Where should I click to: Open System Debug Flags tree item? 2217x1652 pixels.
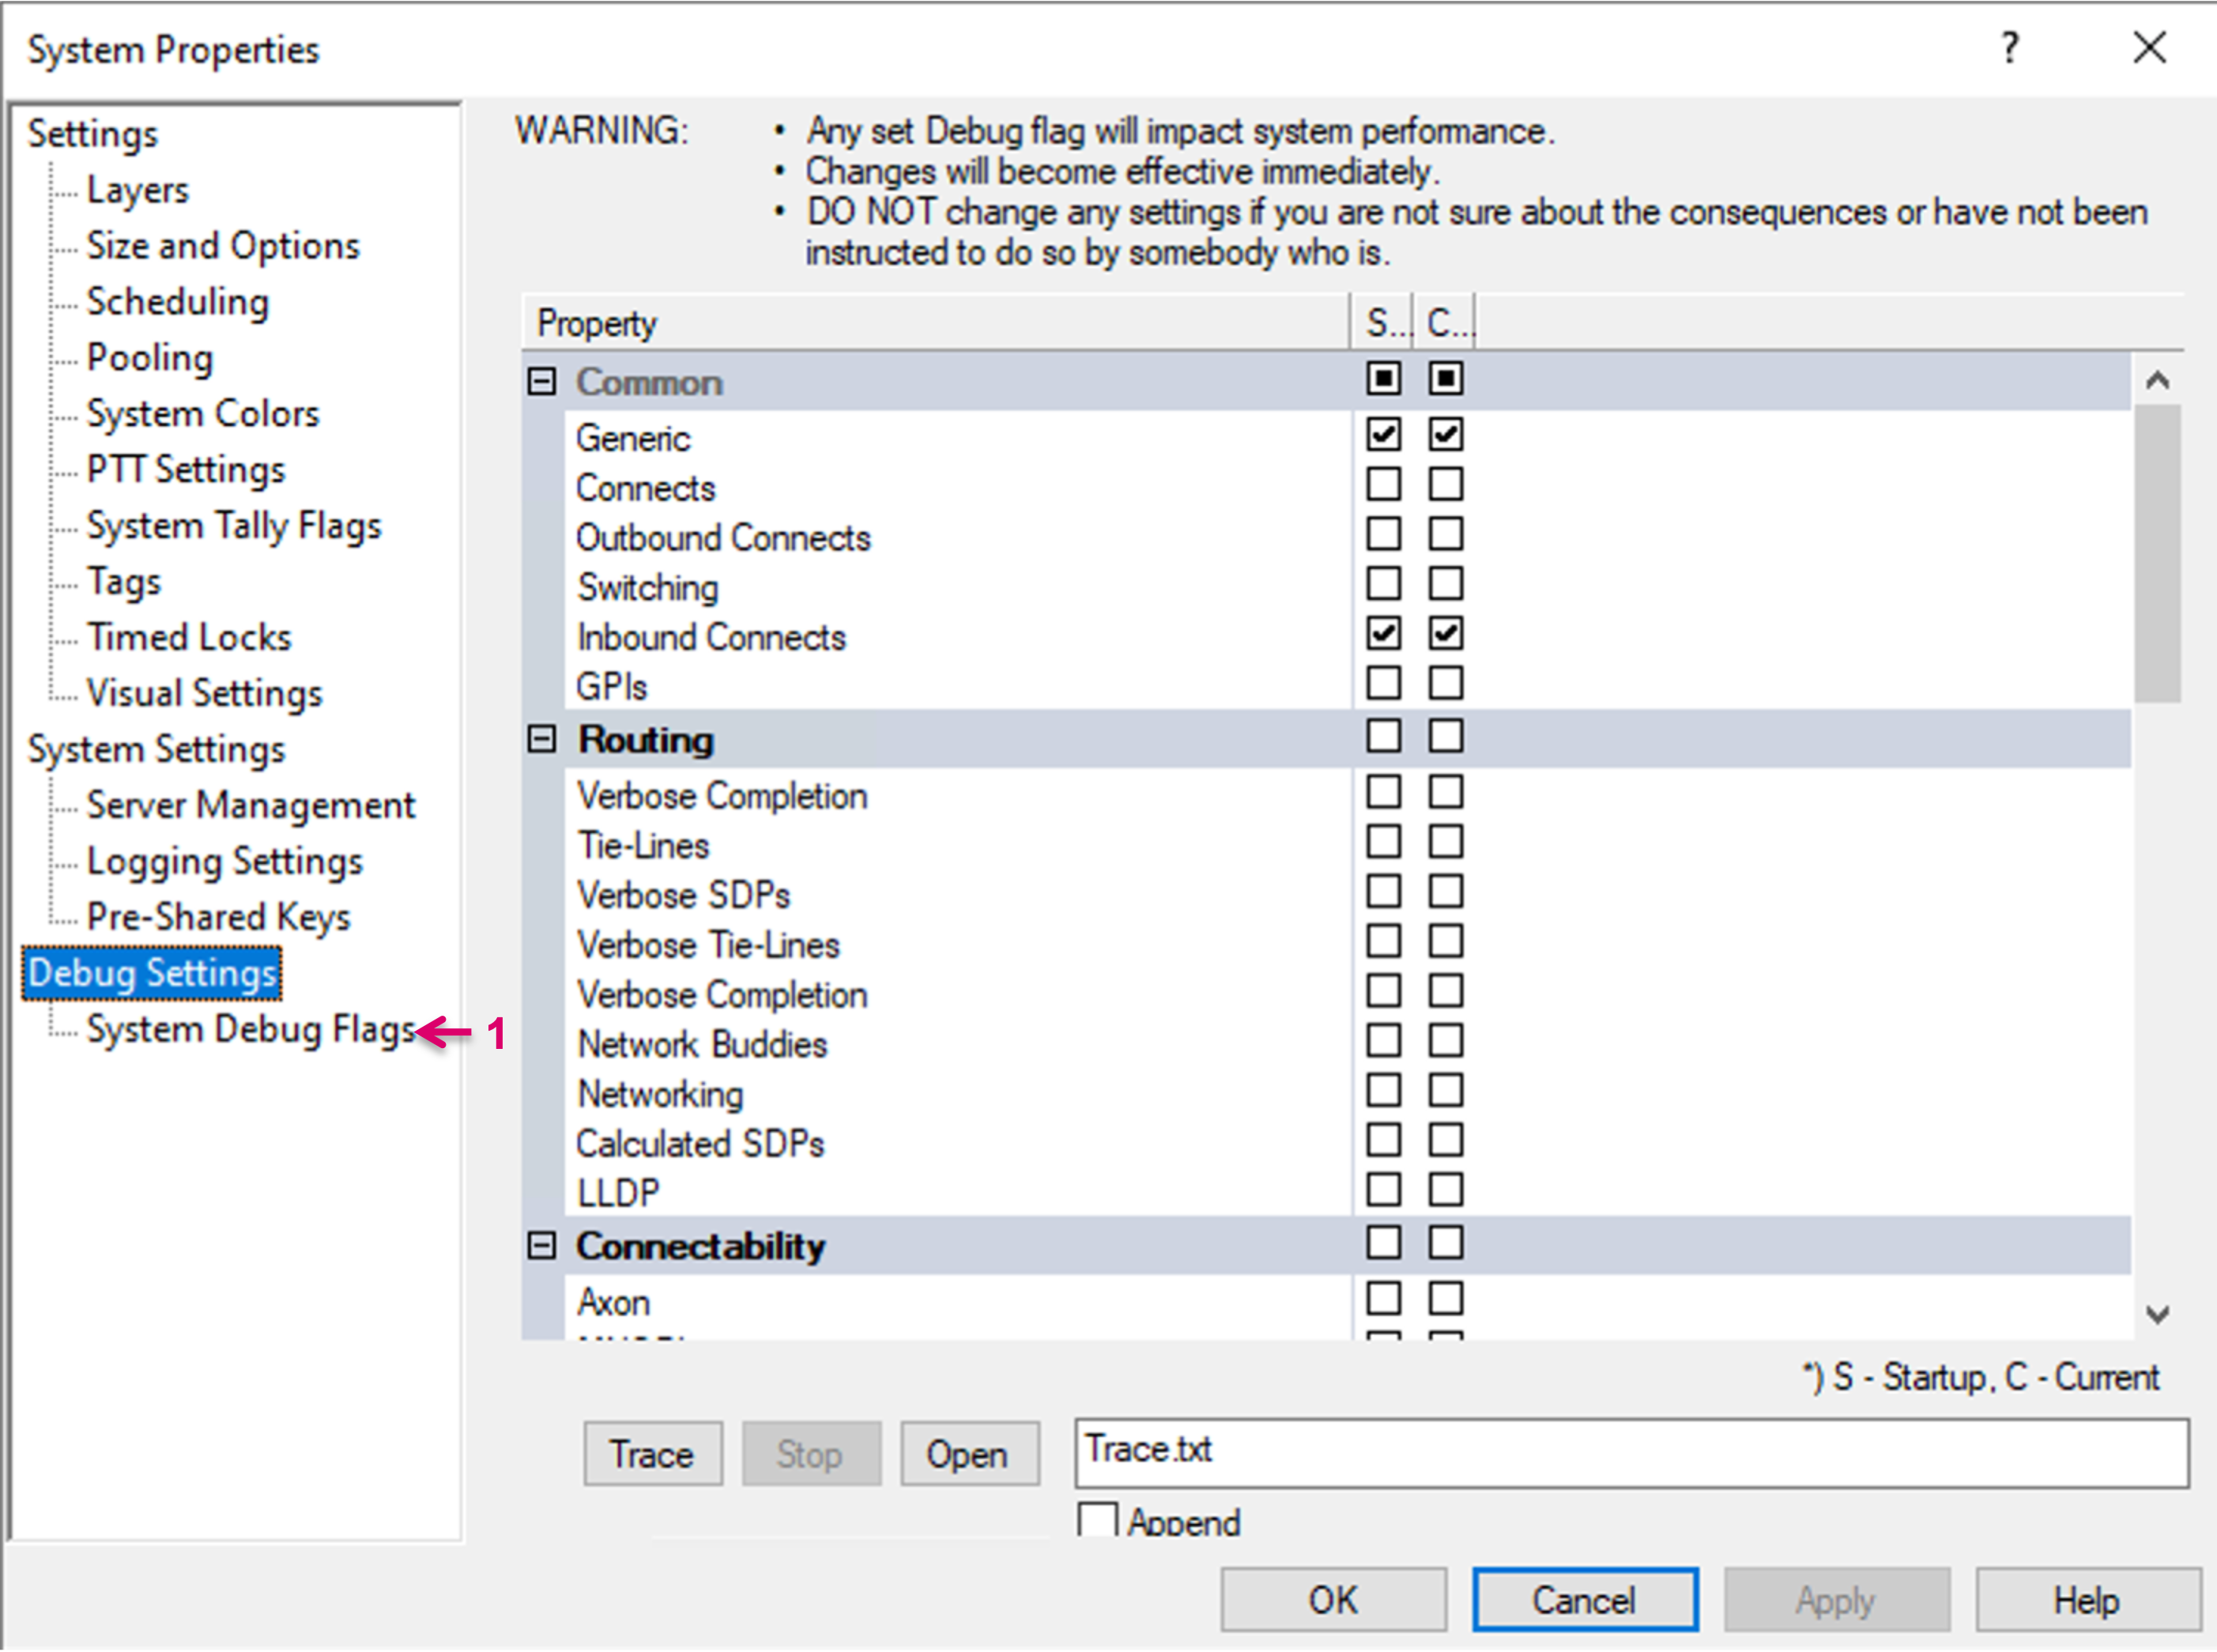point(250,1029)
